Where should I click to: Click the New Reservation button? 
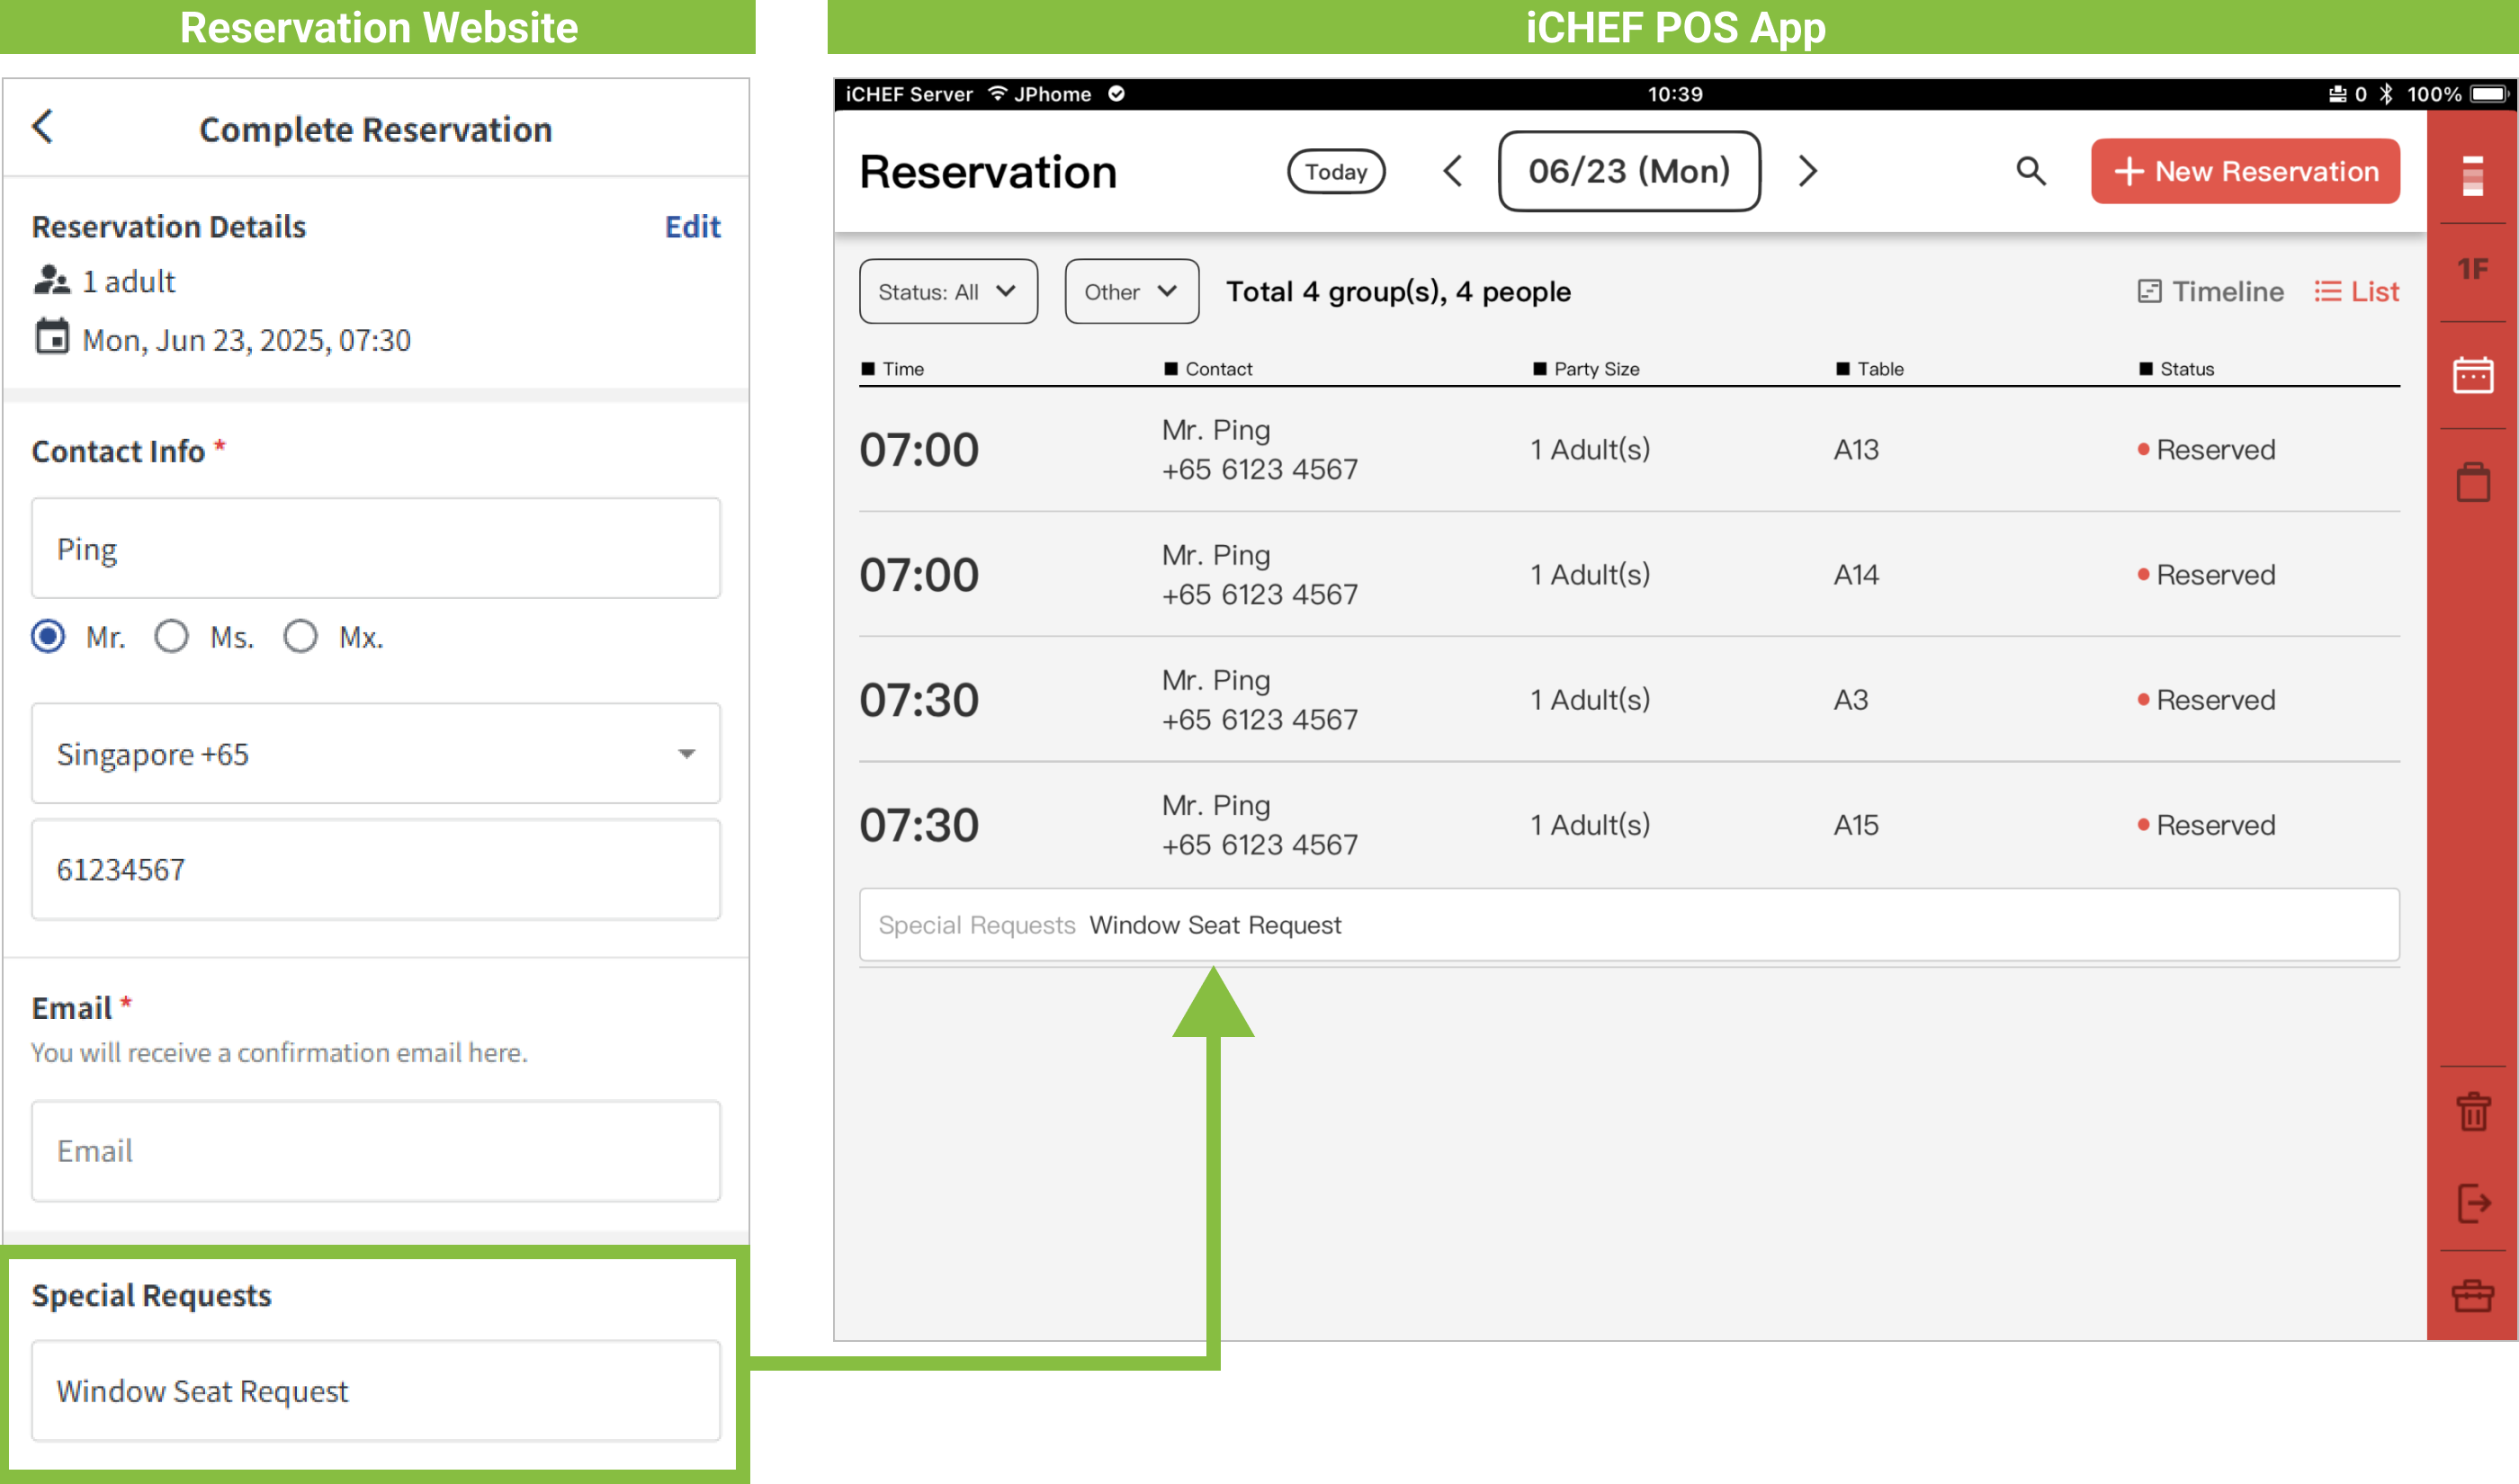[2245, 171]
